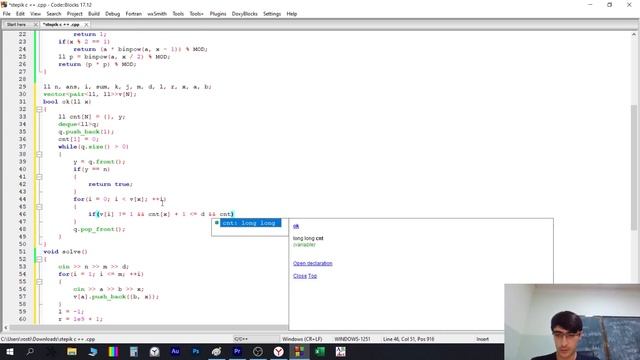Screen dimensions: 640x360
Task: Click 'WINDOWS-1251' encoding in status bar
Action: [x=352, y=339]
